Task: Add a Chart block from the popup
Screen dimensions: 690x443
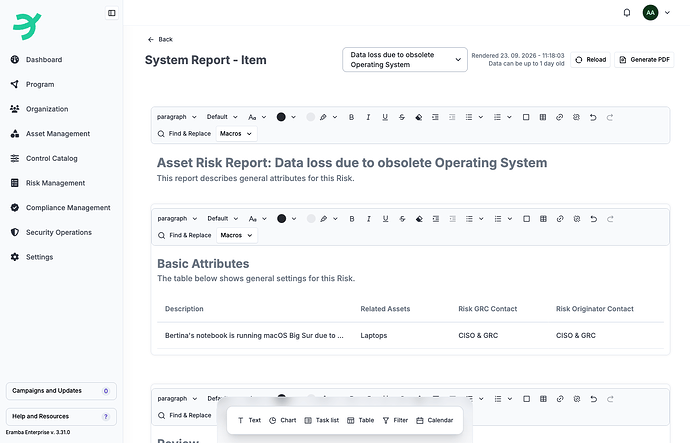Action: pyautogui.click(x=283, y=420)
